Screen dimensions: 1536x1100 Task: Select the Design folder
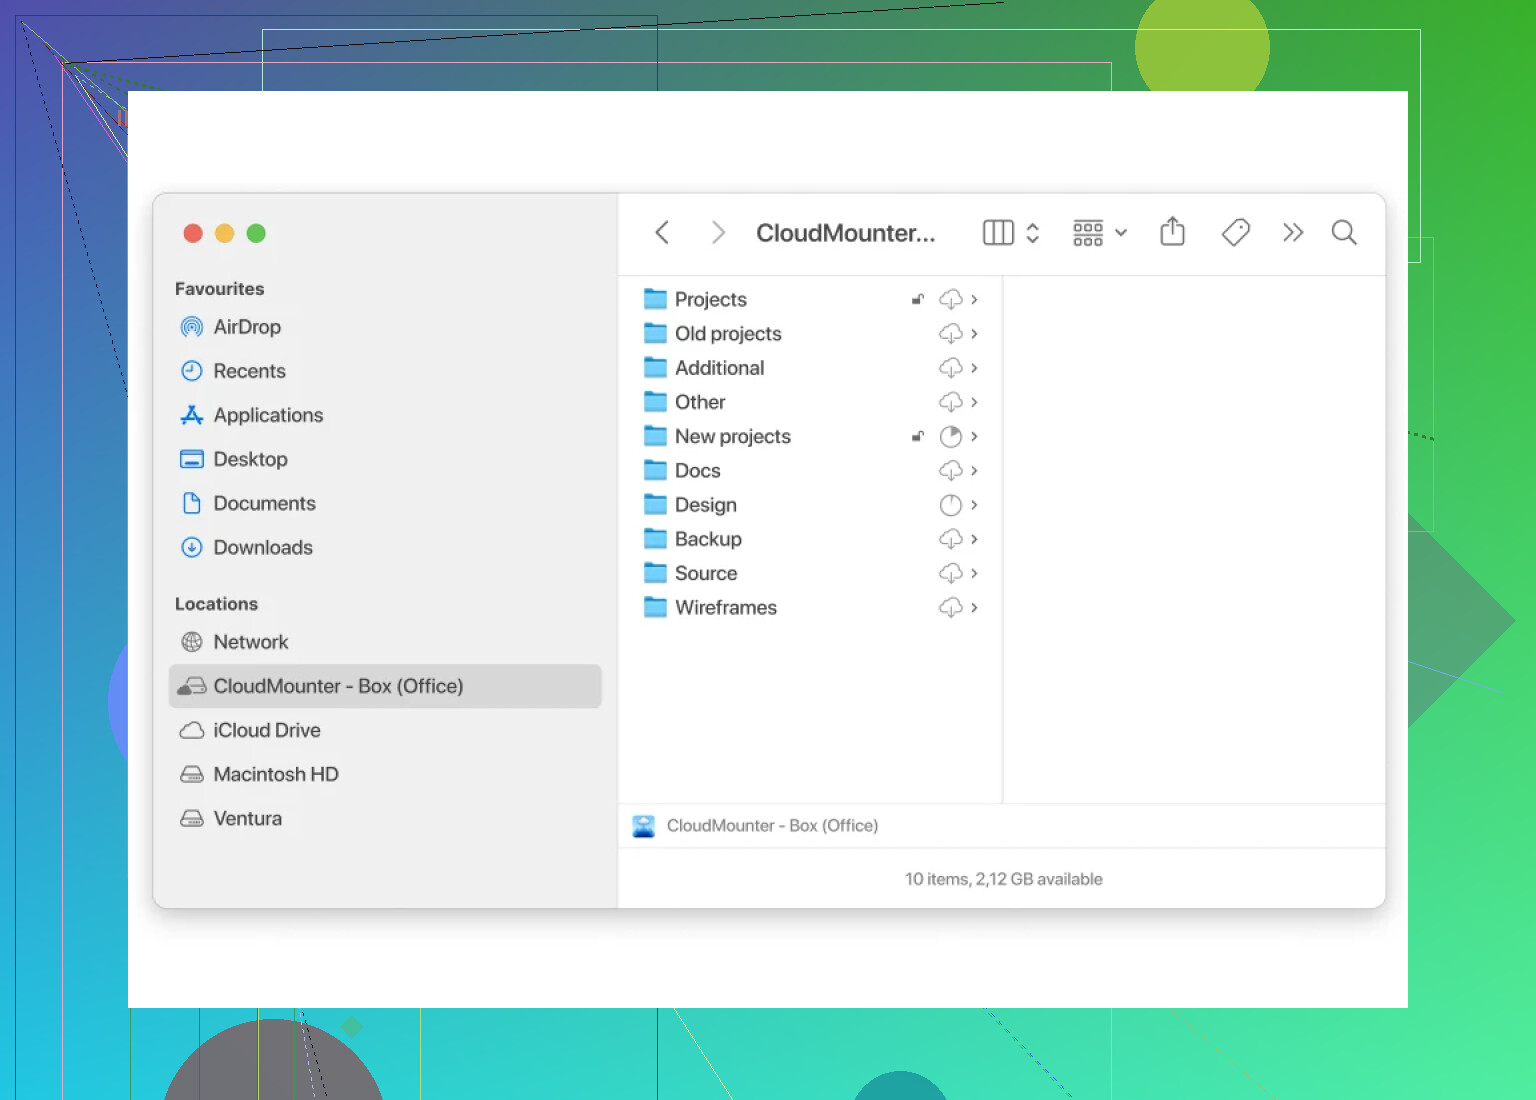[x=705, y=505]
